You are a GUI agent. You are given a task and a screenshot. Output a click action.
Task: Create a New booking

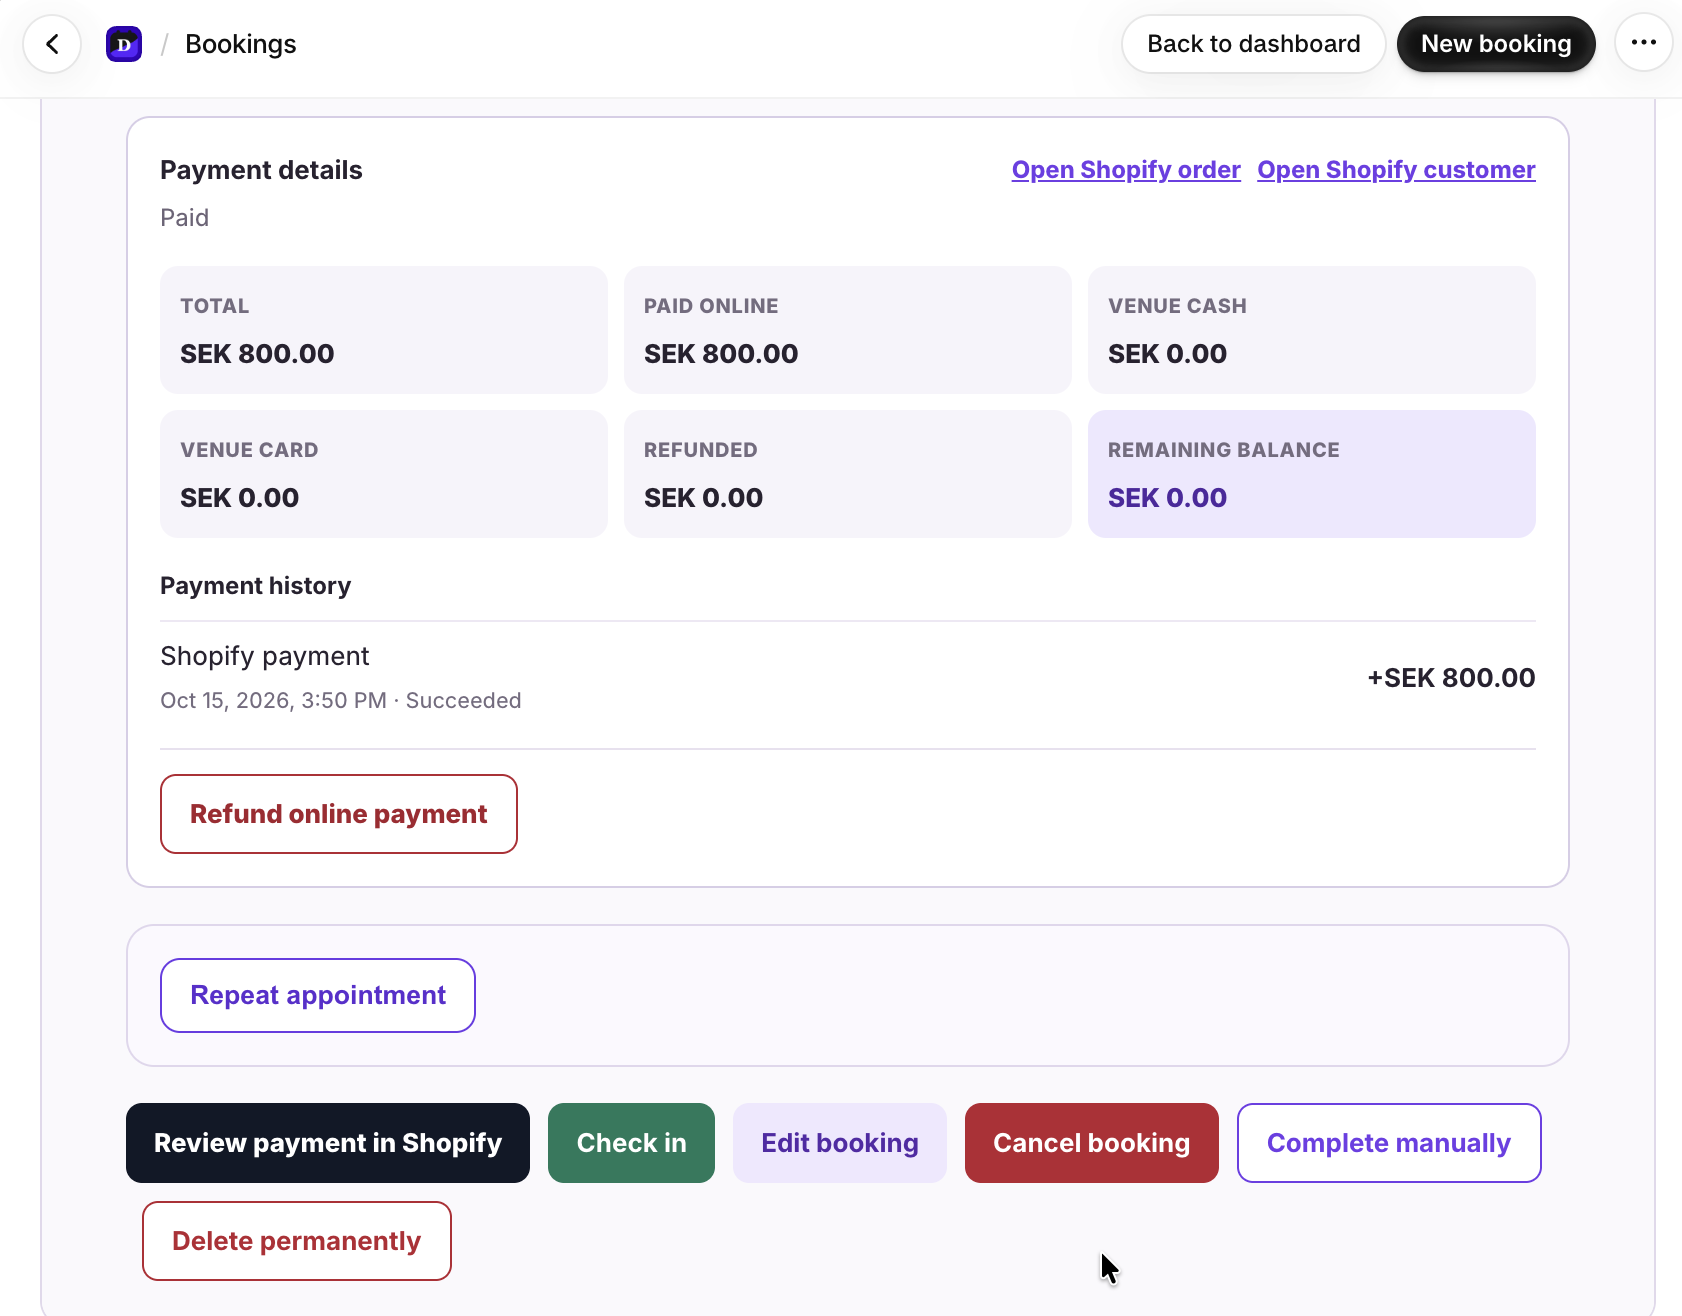click(1496, 44)
